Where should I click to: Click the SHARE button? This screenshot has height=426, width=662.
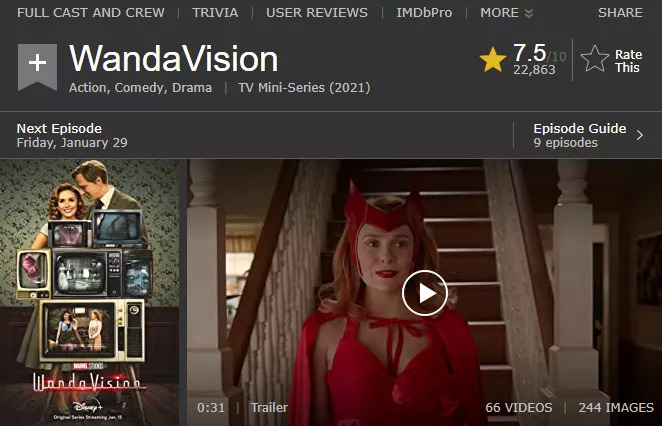(x=620, y=13)
